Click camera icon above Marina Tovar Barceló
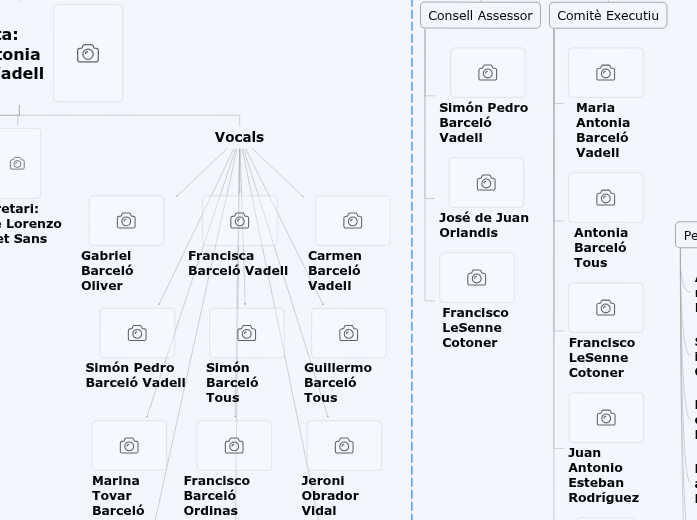Screen dimensions: 697x520 (129, 446)
